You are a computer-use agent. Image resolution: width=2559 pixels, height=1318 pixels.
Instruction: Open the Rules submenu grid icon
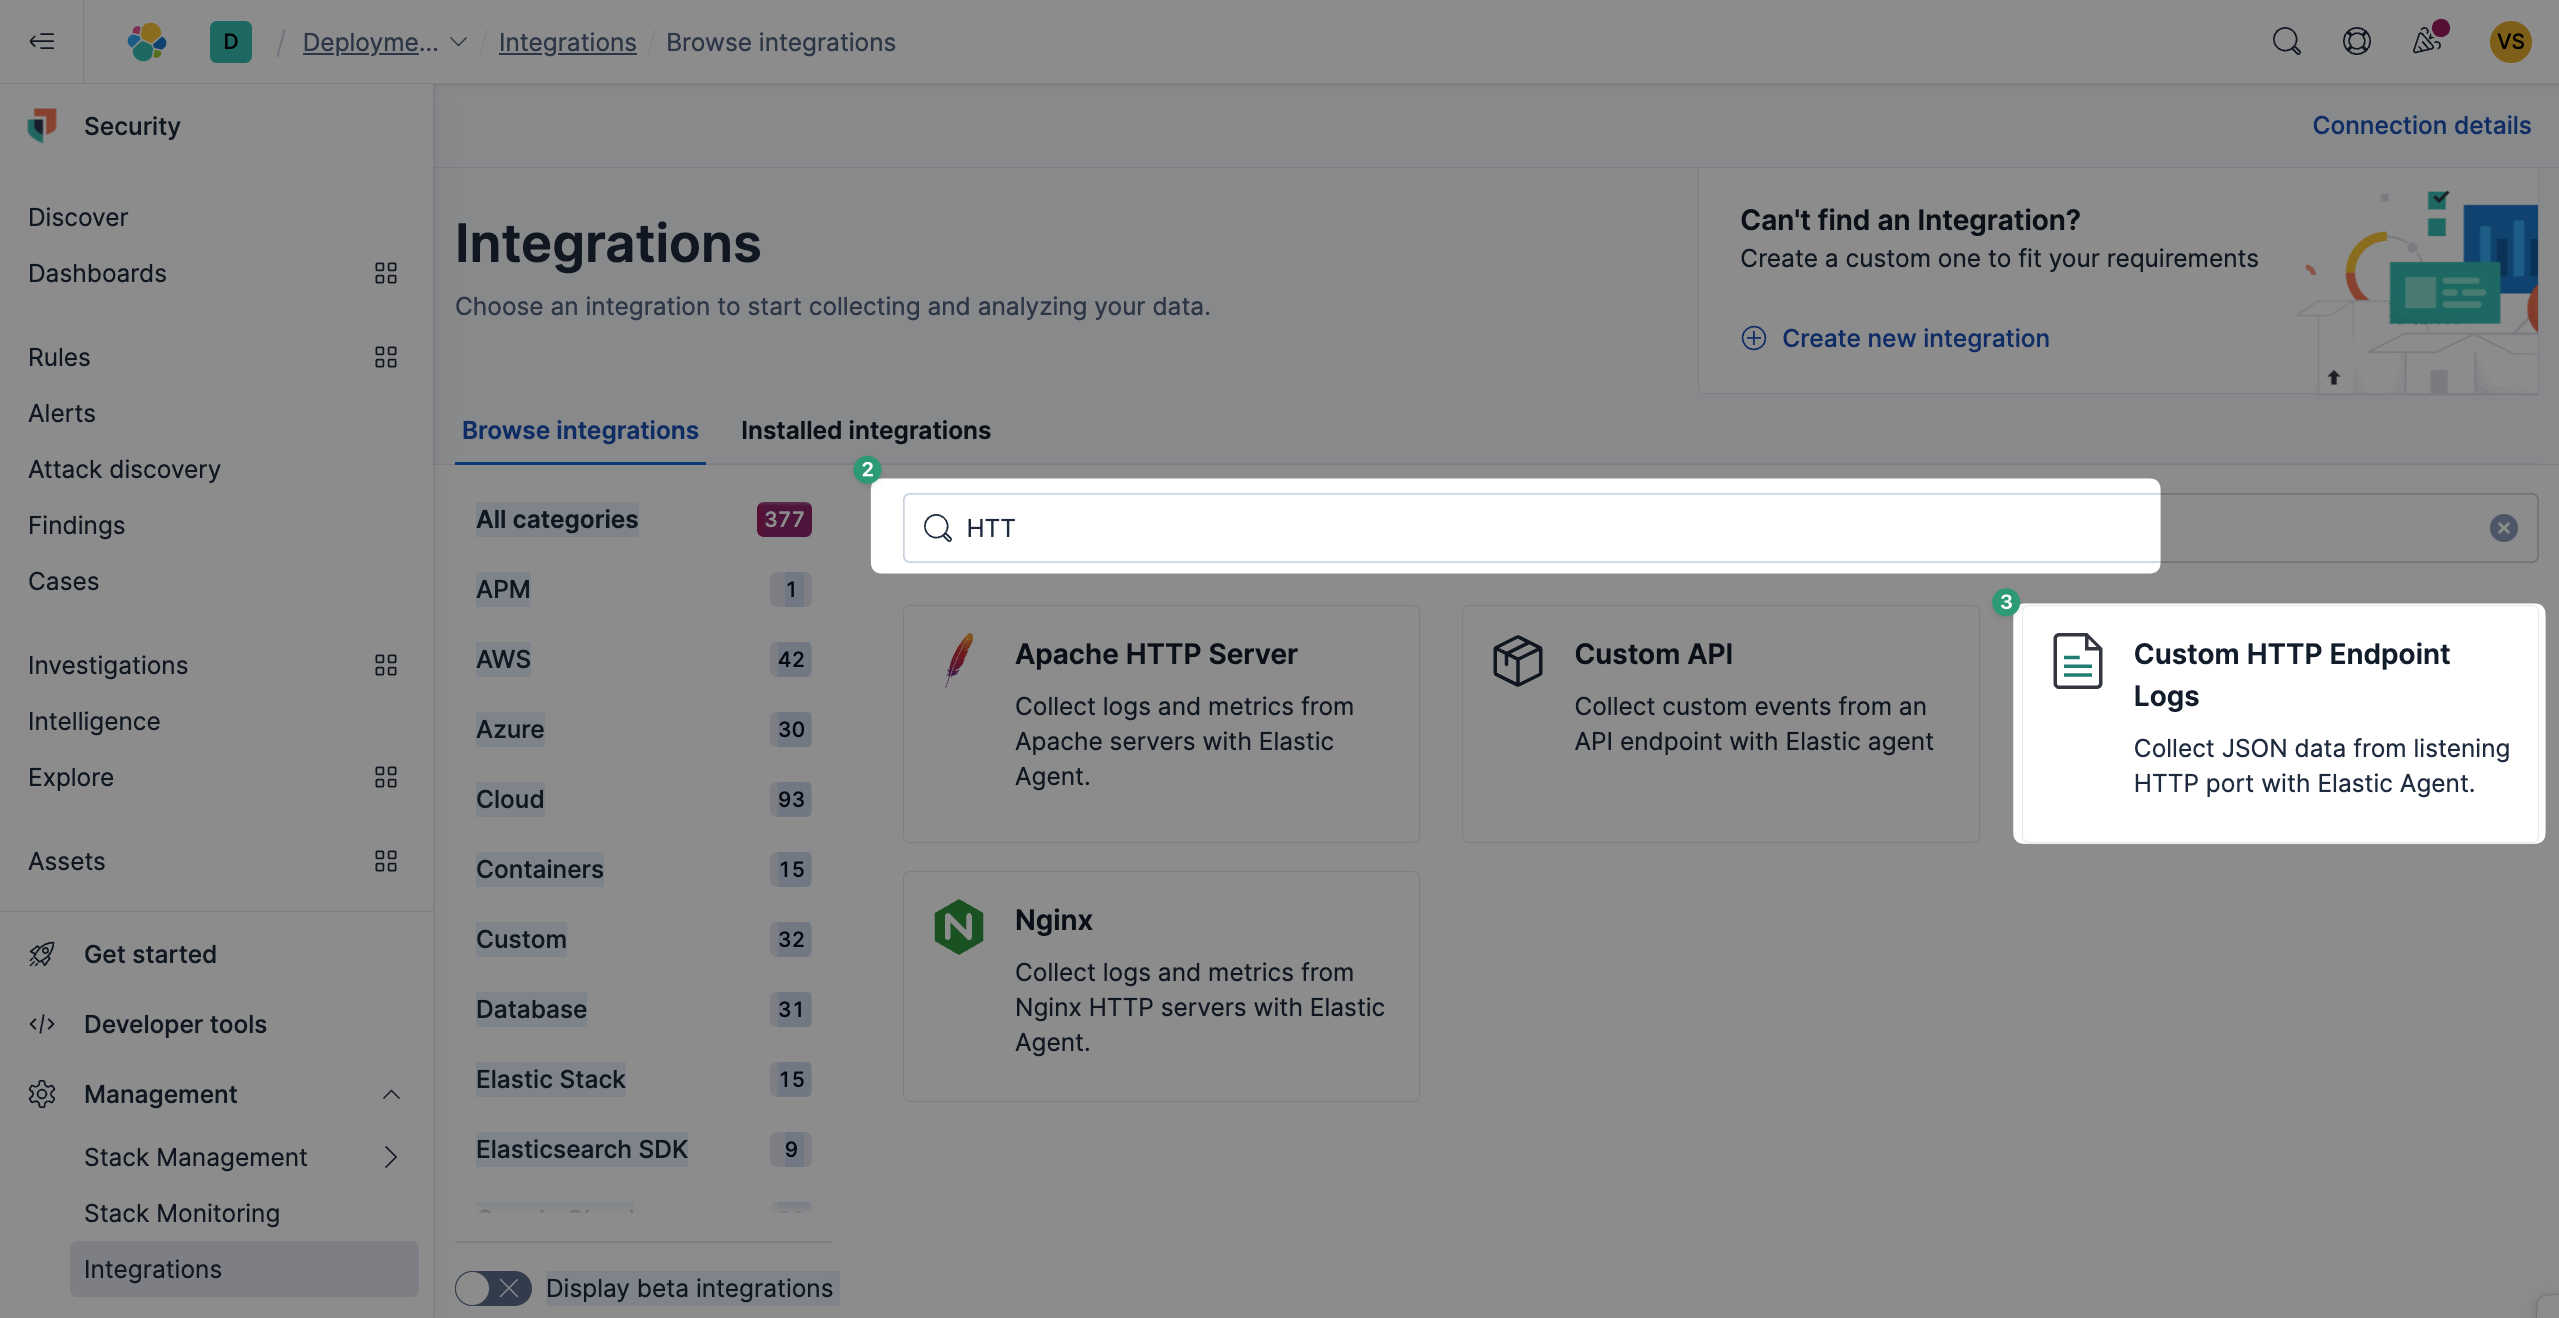(x=386, y=357)
